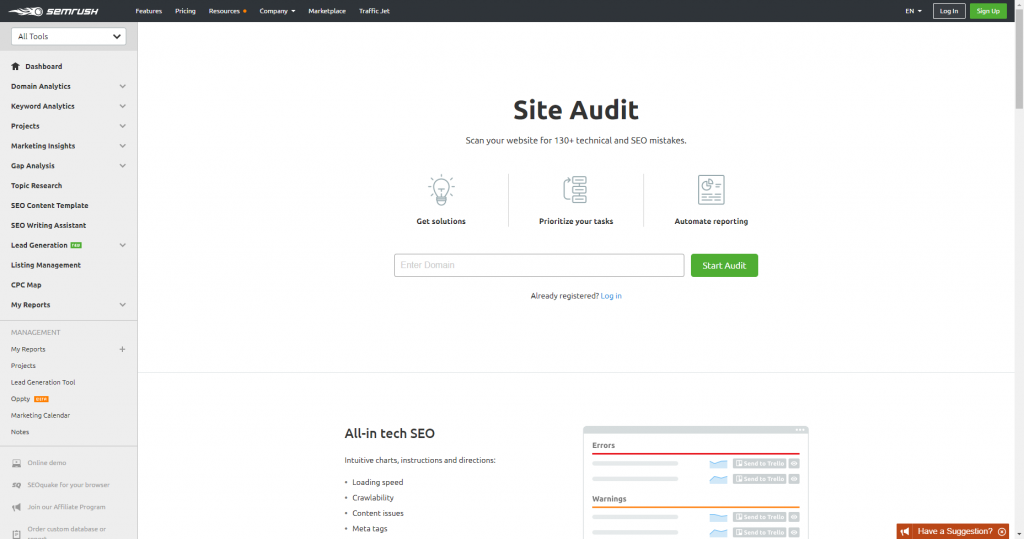Viewport: 1024px width, 539px height.
Task: Click the Get solutions lightbulb icon
Action: [x=441, y=189]
